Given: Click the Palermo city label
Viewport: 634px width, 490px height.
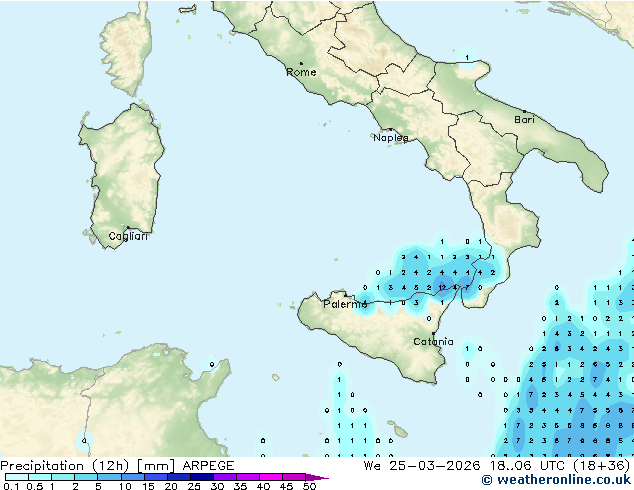Looking at the screenshot, I should coord(345,304).
